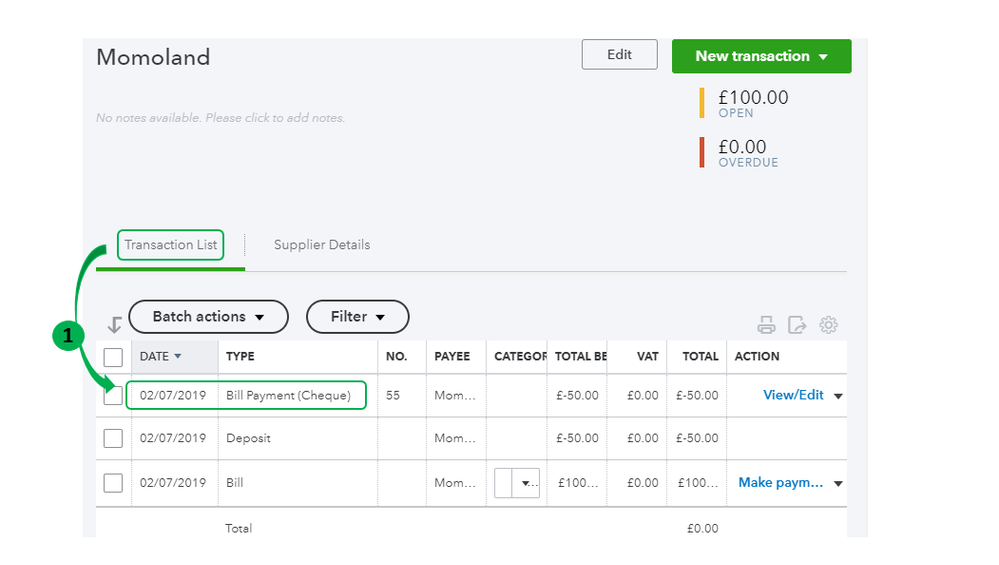Check the Bill Payment (Cheque) row checkbox
Screen dimensions: 999x565
coord(113,395)
